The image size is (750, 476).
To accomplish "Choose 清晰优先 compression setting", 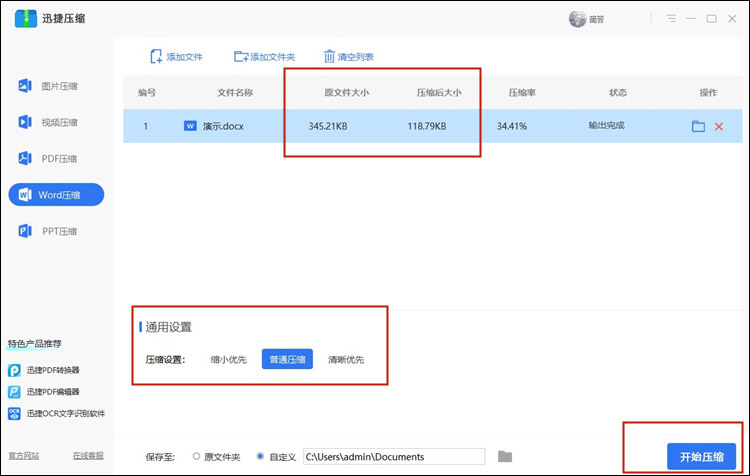I will click(346, 359).
